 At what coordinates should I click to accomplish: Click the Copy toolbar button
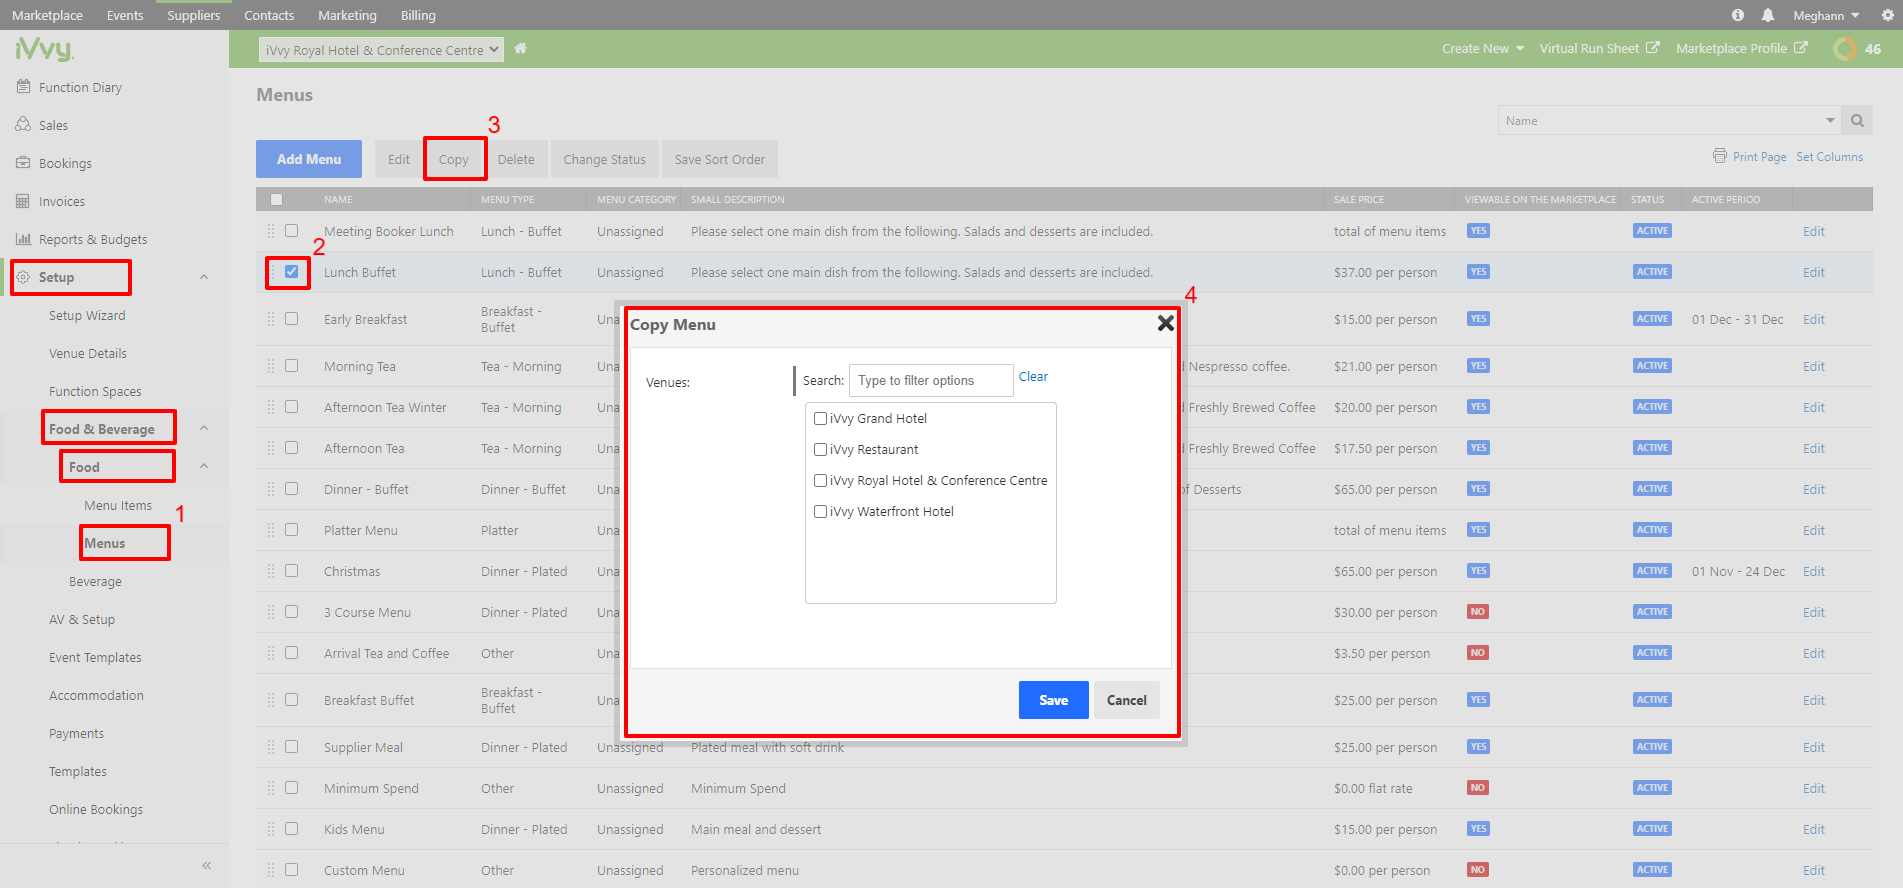coord(454,159)
